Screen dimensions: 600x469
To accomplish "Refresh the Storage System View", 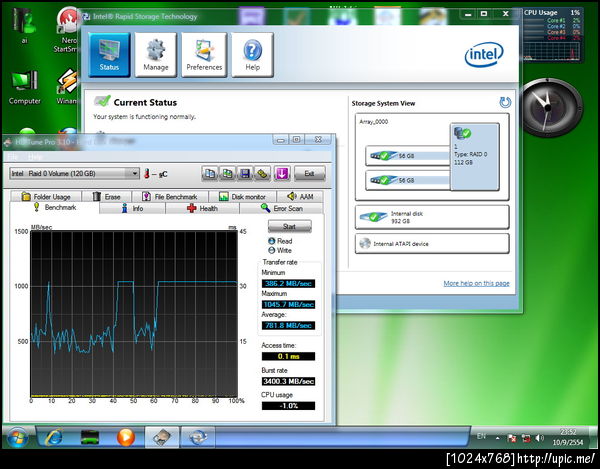I will 505,102.
